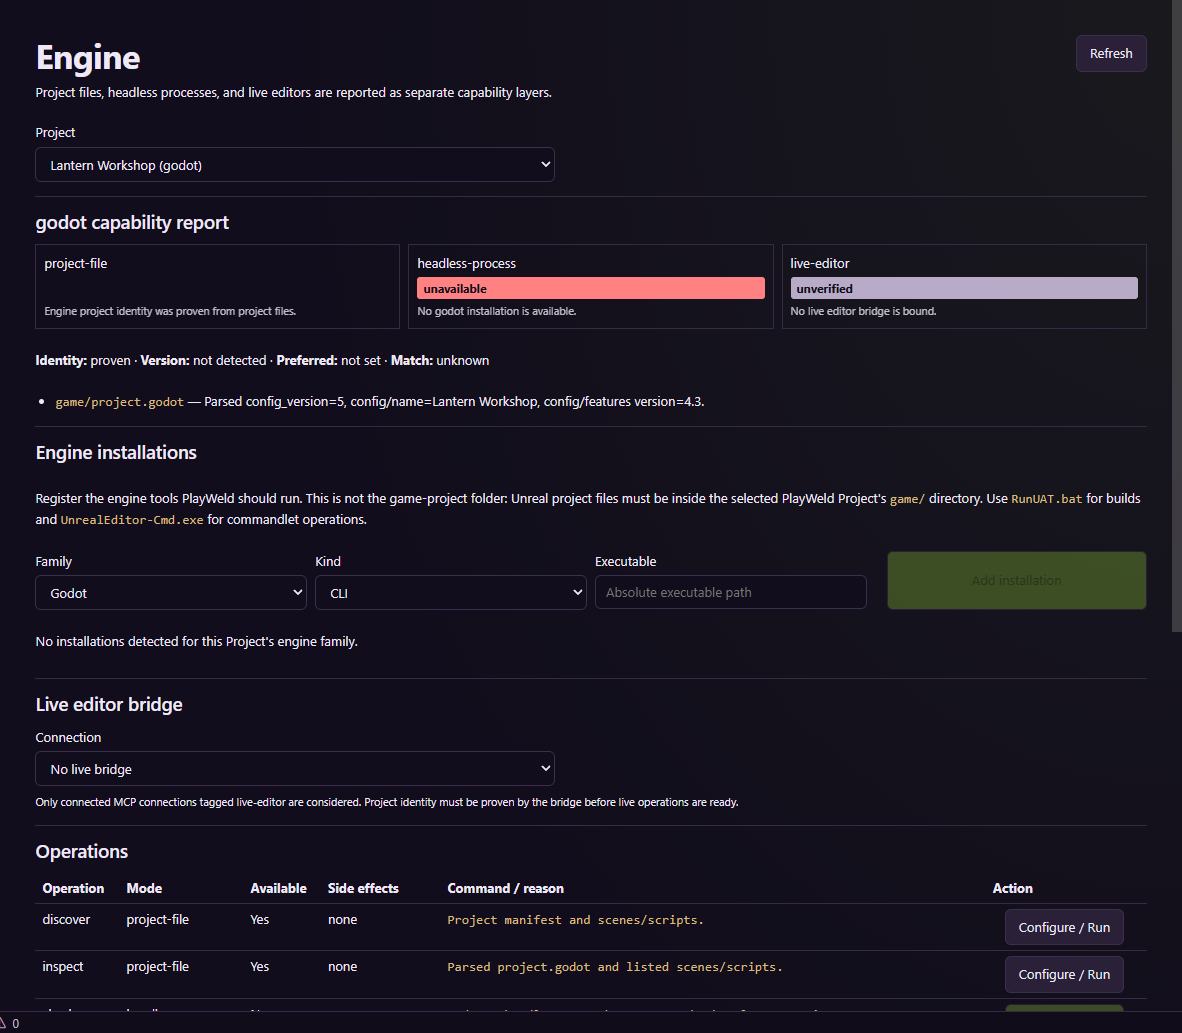Click the headless-process card title
1182x1033 pixels.
coord(467,263)
